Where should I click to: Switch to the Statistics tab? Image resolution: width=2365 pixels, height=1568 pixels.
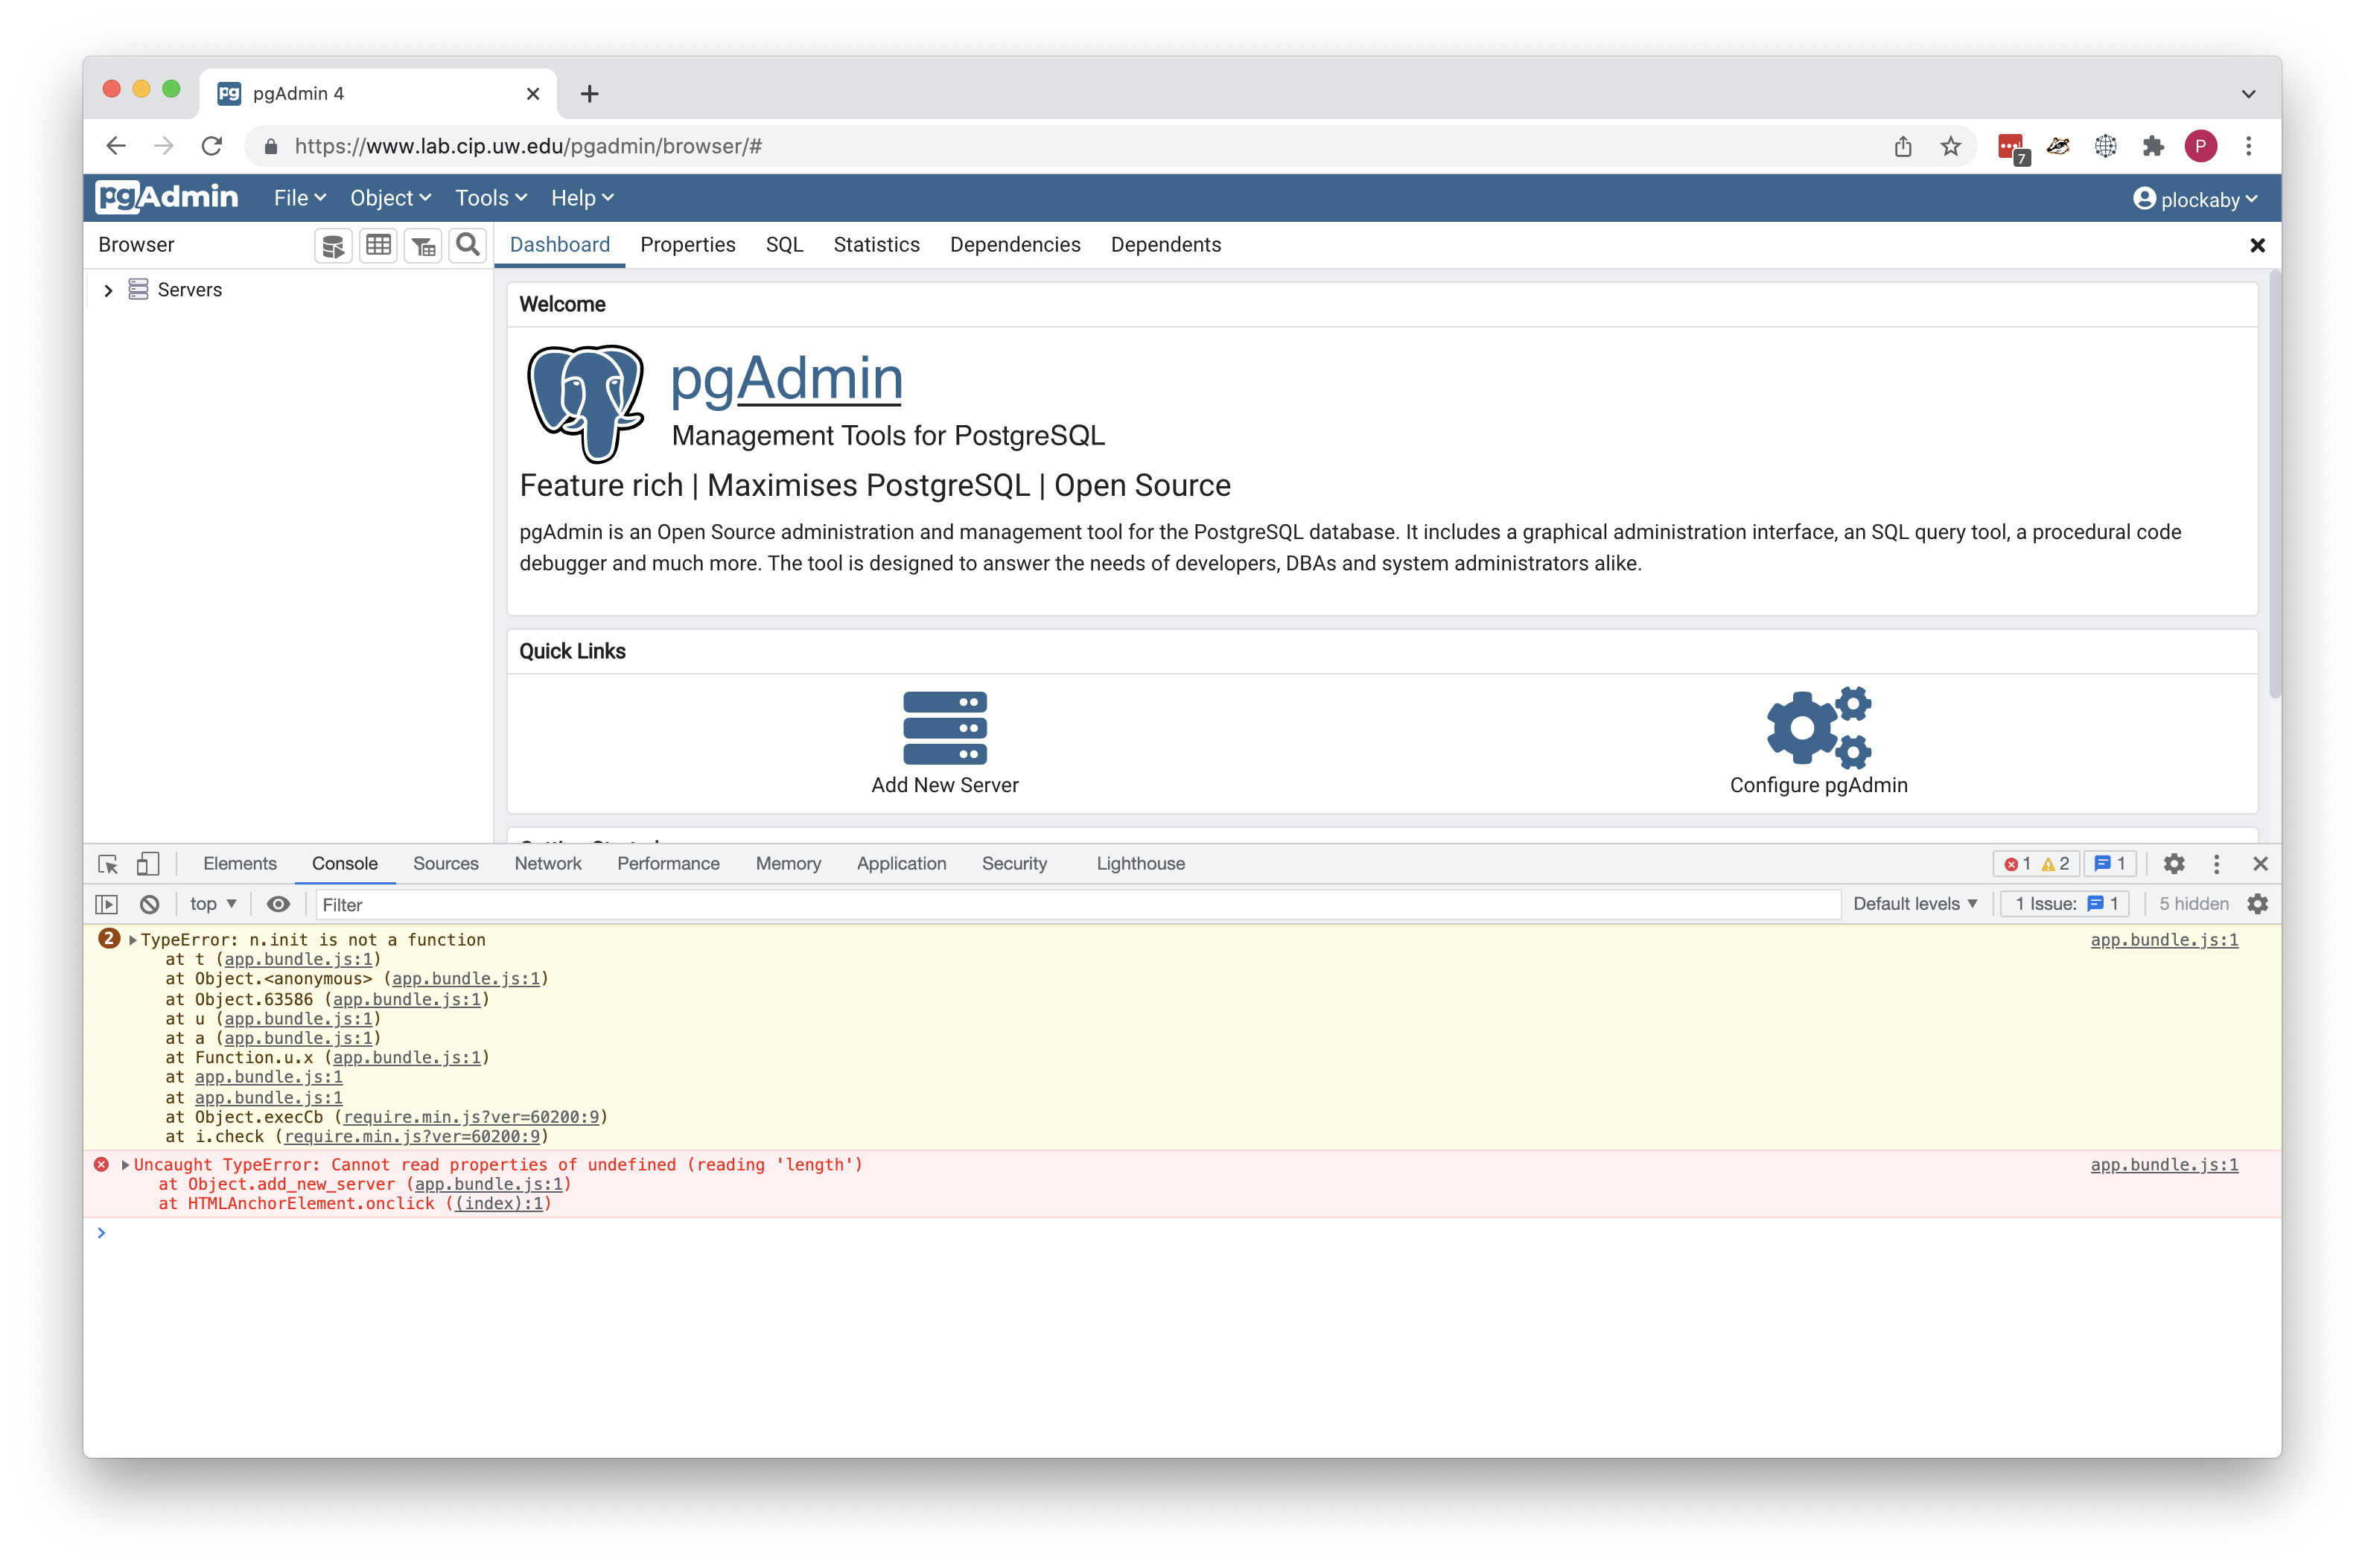876,245
